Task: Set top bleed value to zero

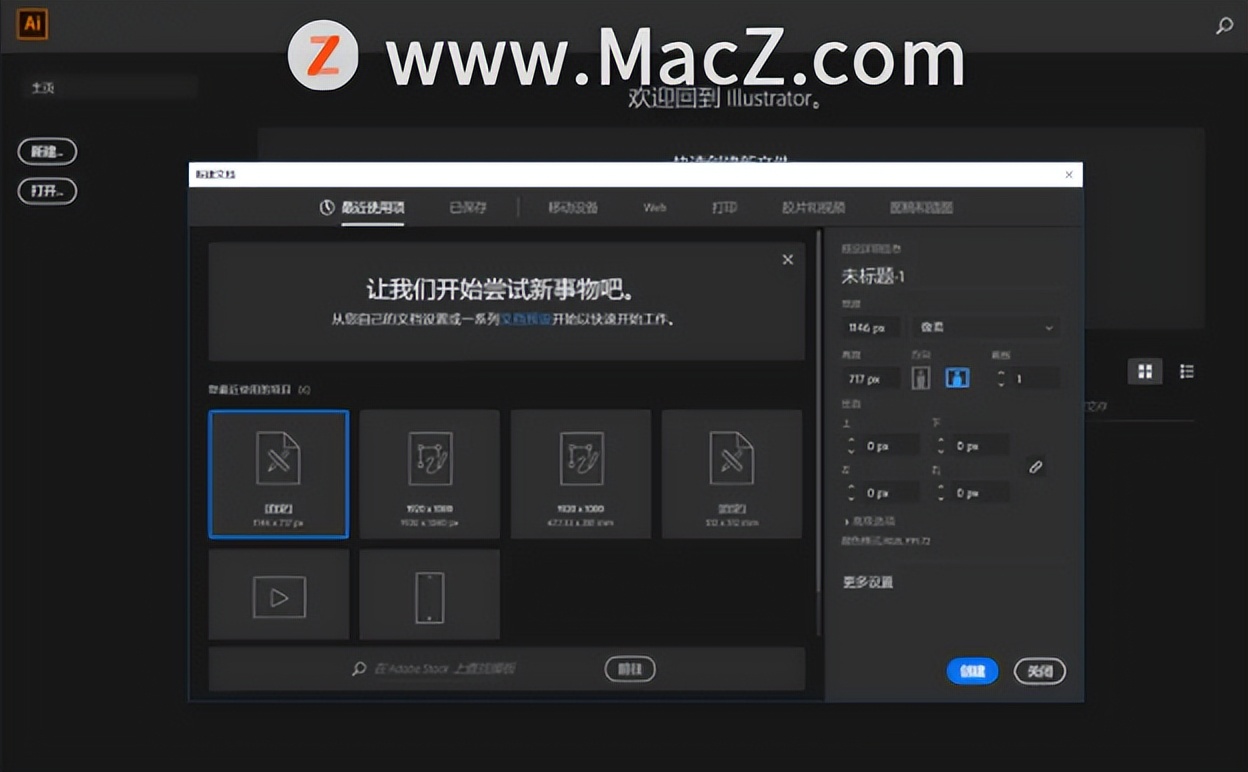Action: (888, 445)
